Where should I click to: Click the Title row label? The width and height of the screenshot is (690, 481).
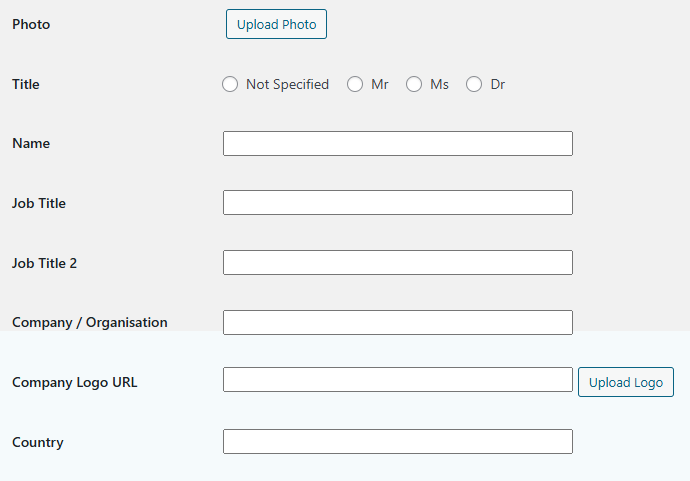click(26, 85)
